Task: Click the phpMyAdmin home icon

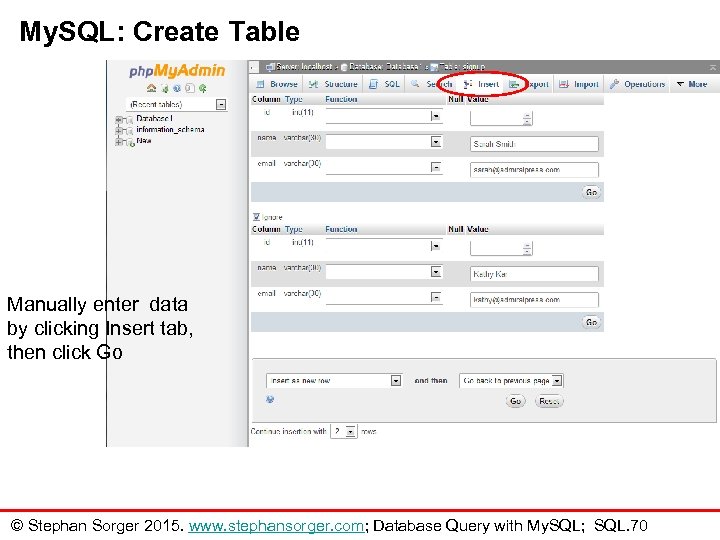Action: point(152,88)
